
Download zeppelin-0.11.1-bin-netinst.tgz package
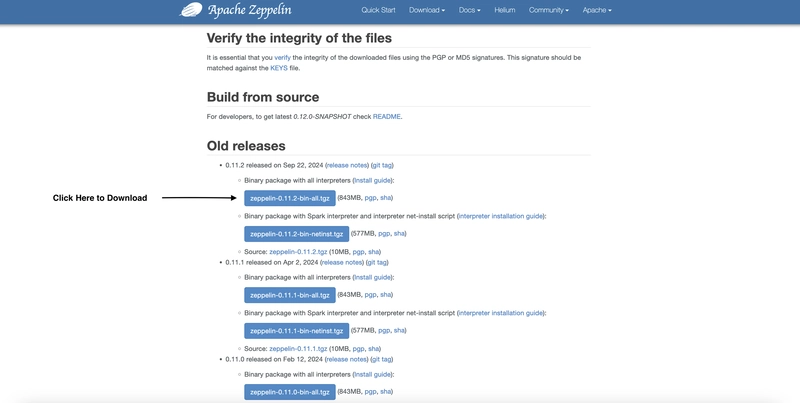tap(296, 331)
